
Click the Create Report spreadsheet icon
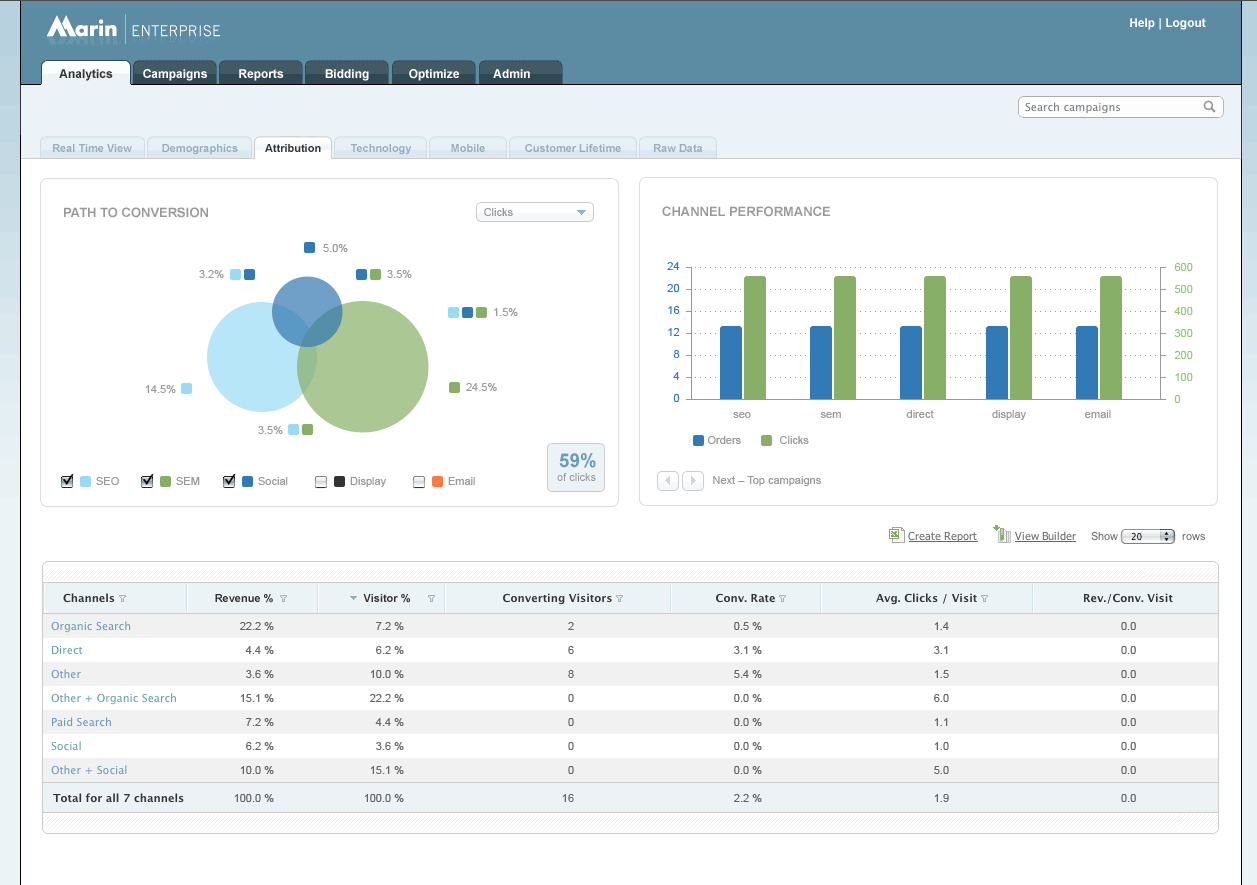tap(896, 536)
